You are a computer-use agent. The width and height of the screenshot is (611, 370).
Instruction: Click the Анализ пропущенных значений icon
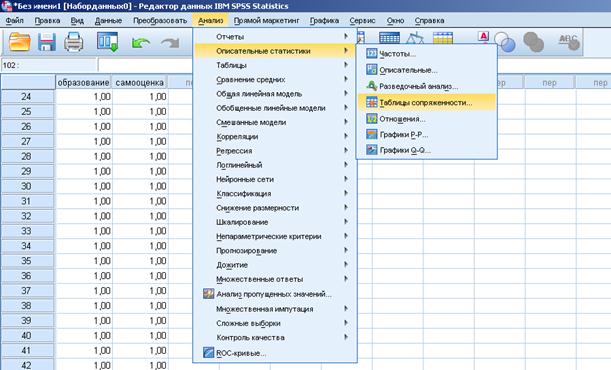click(208, 294)
